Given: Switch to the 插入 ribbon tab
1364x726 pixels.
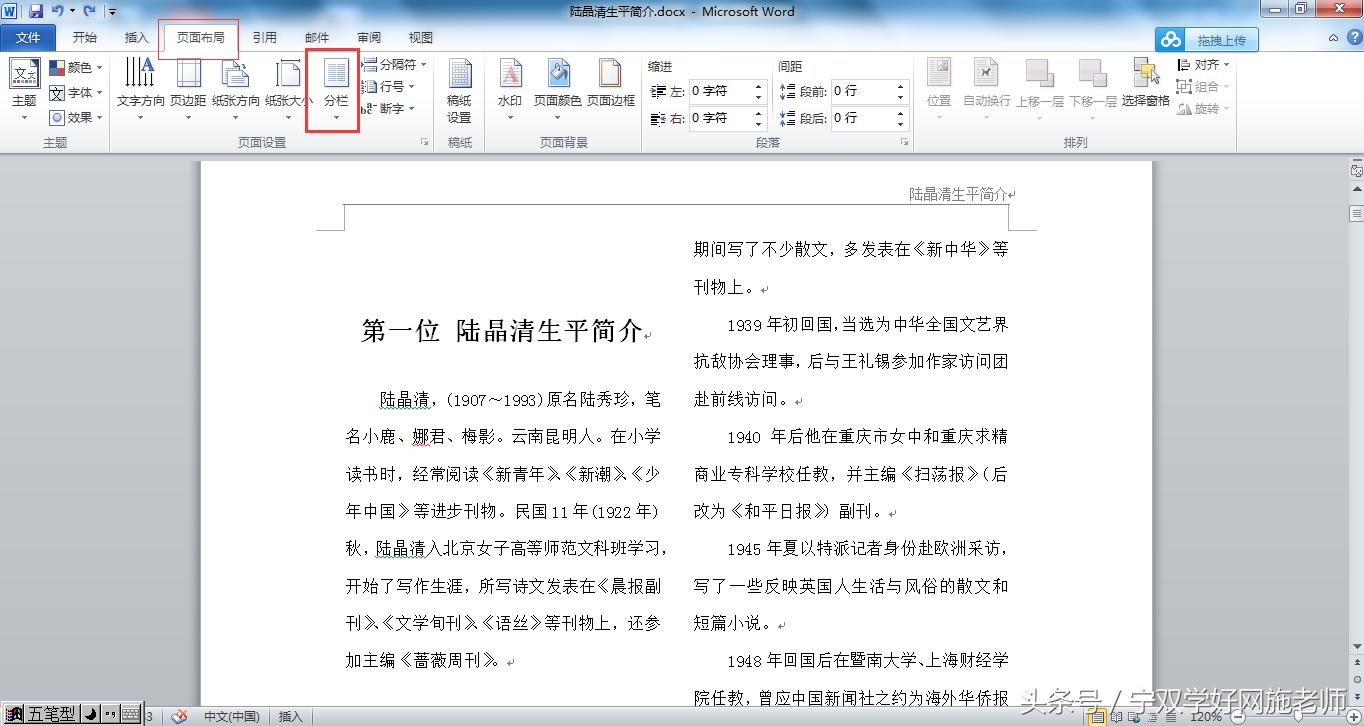Looking at the screenshot, I should (x=136, y=37).
